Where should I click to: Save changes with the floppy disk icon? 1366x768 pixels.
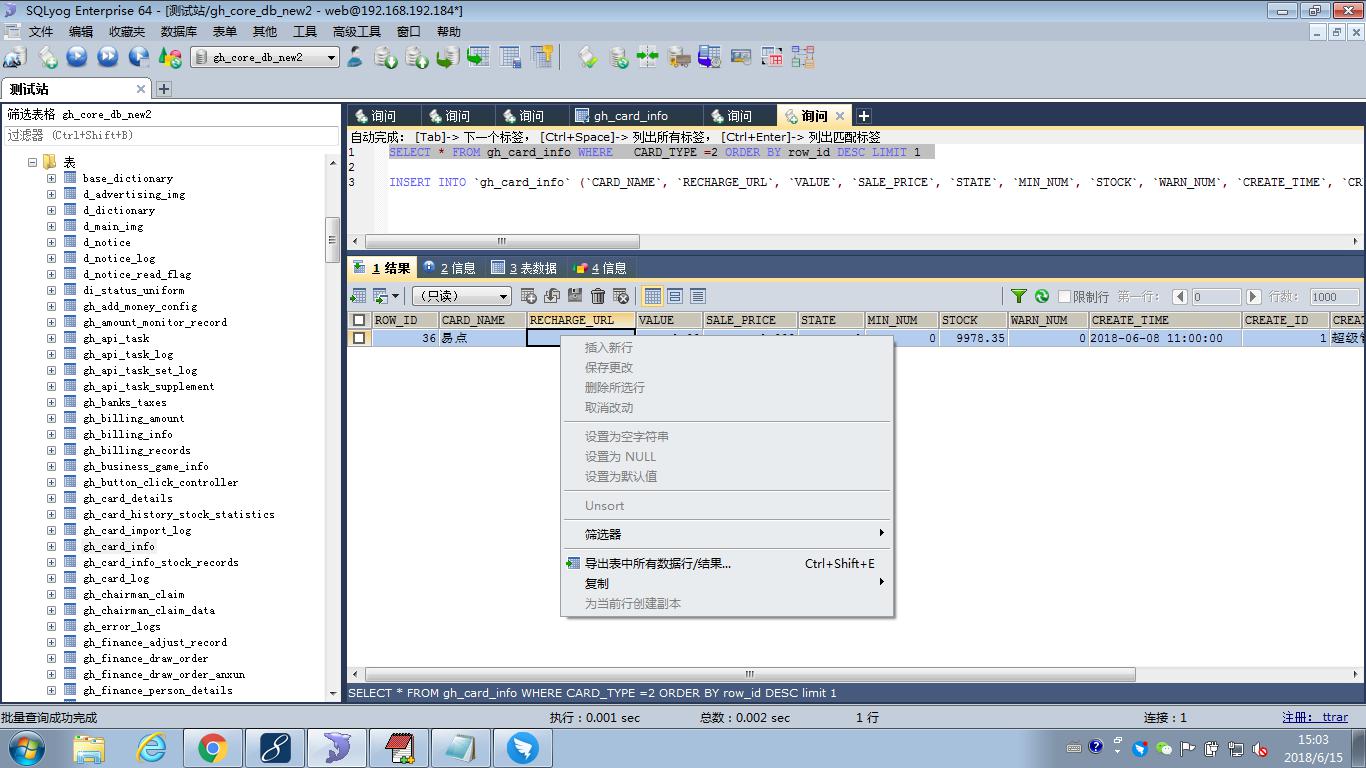coord(575,296)
